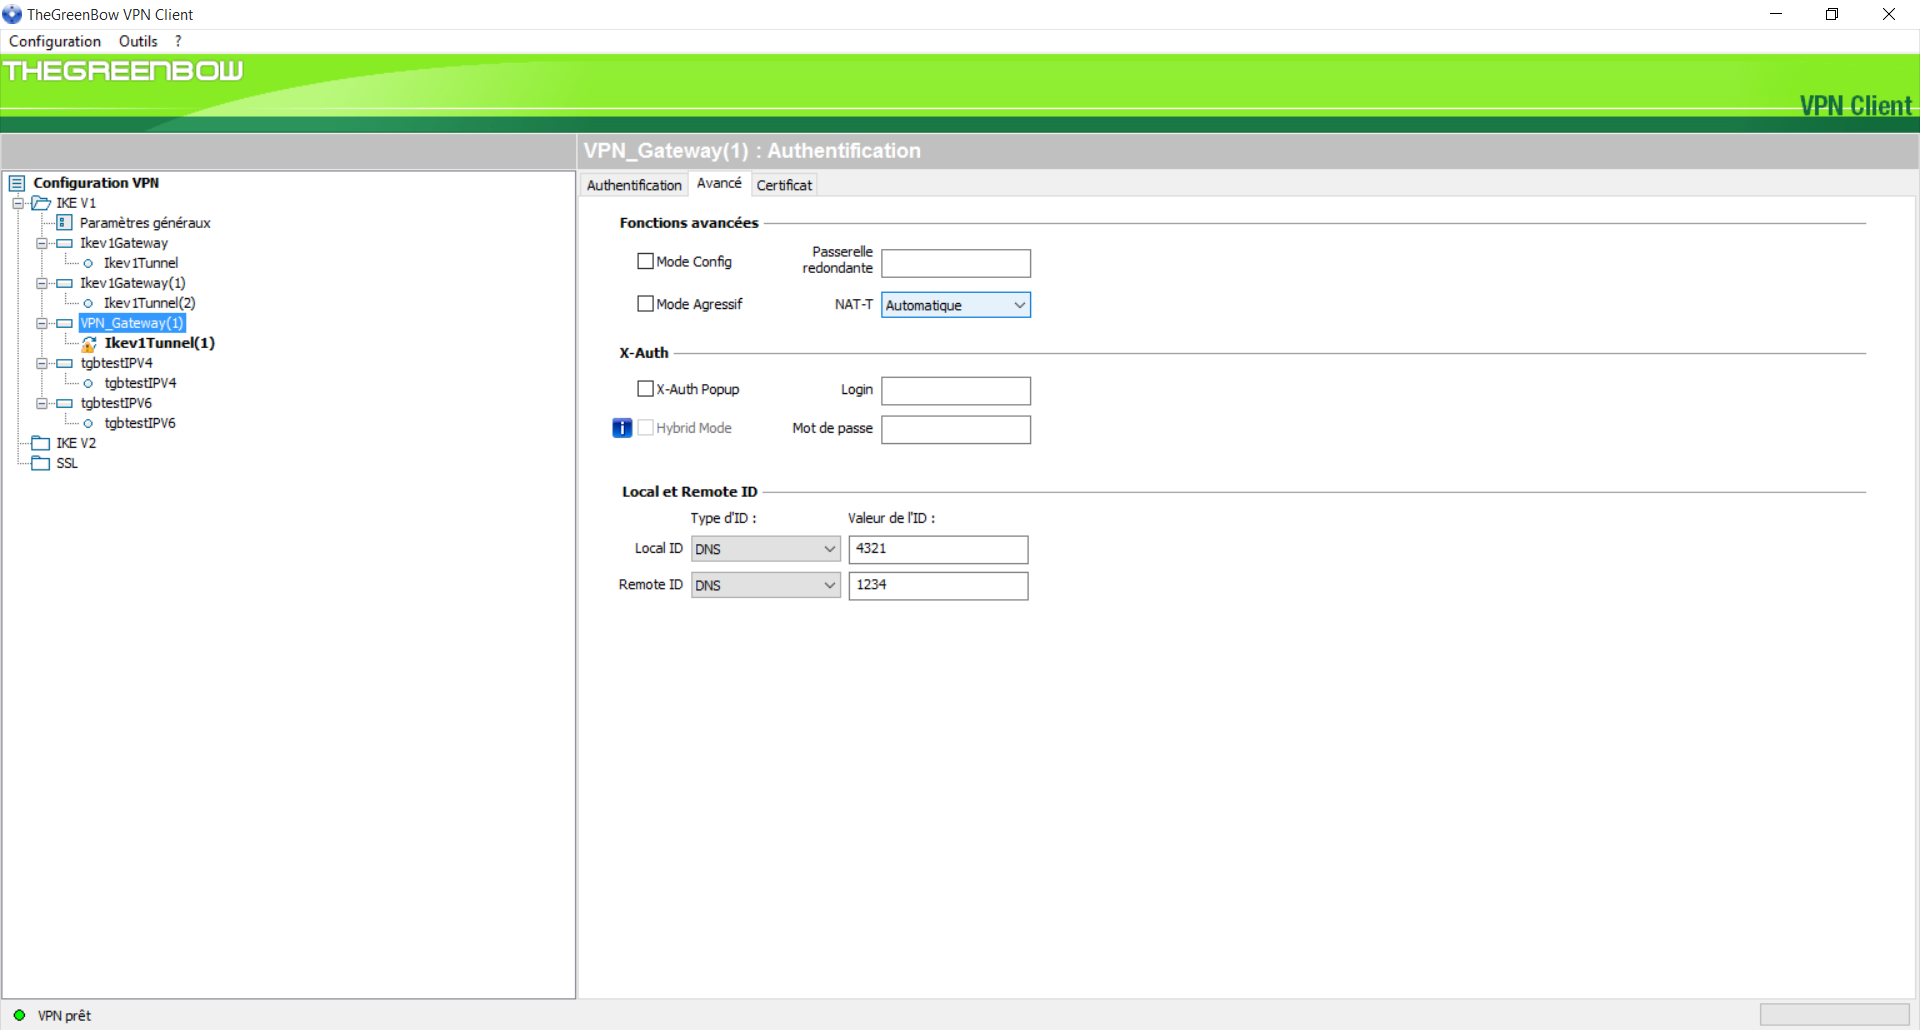
Task: Collapse the tgbtestIPV6 gateway node
Action: pyautogui.click(x=42, y=403)
